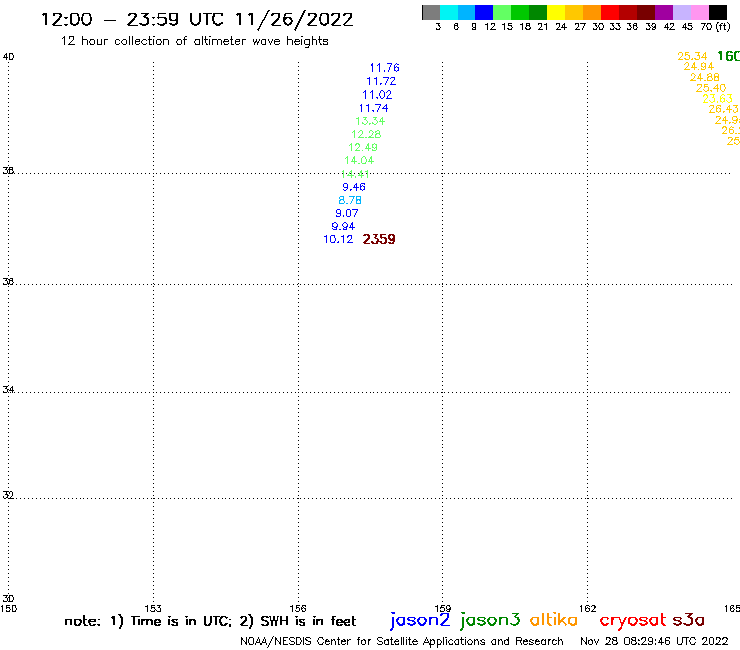Click the orange wave height value 24.88
Image resolution: width=740 pixels, height=650 pixels.
(x=705, y=77)
